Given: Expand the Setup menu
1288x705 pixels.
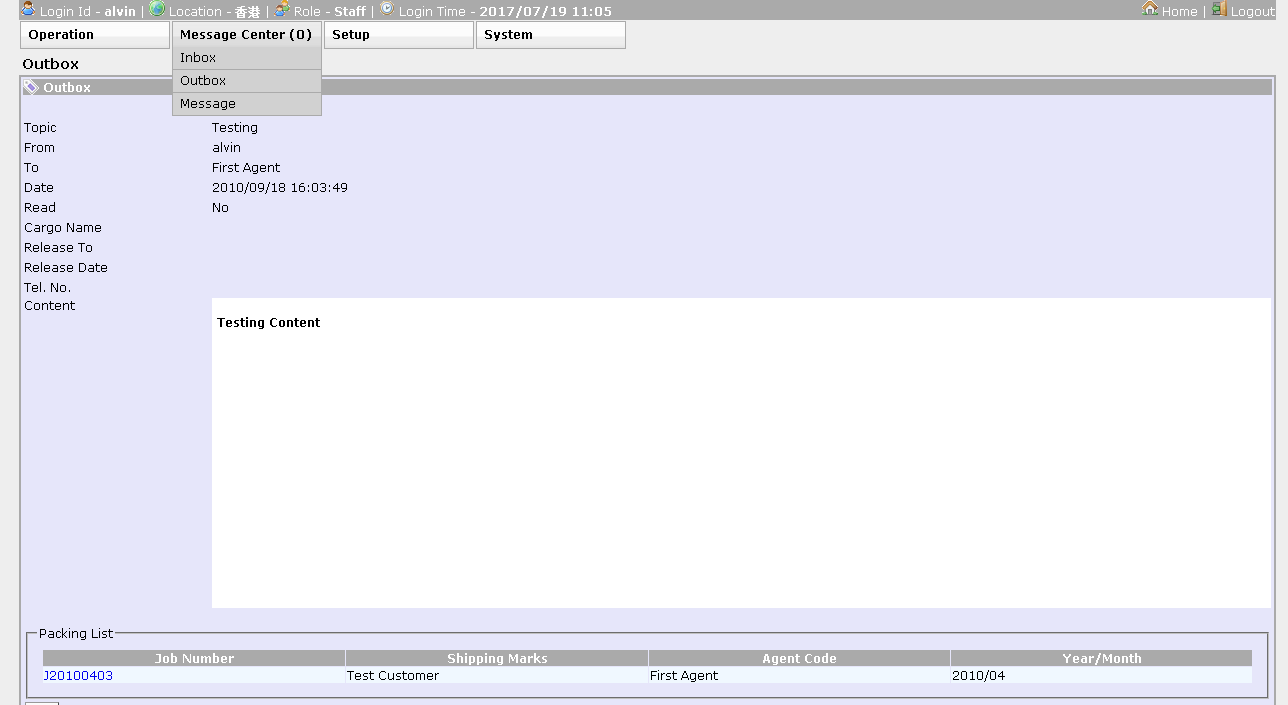Looking at the screenshot, I should click(398, 35).
